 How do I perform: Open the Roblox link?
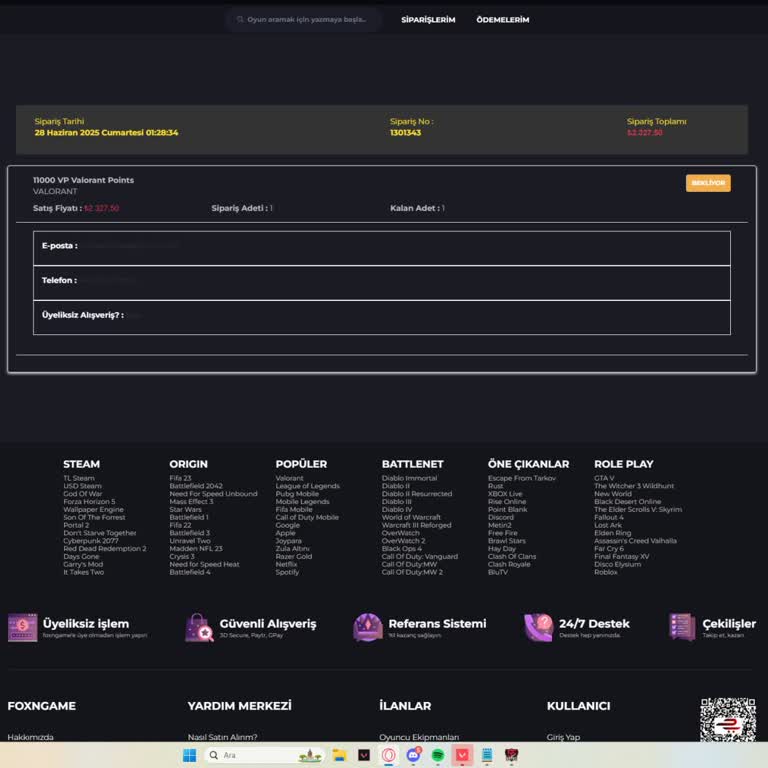(x=605, y=572)
